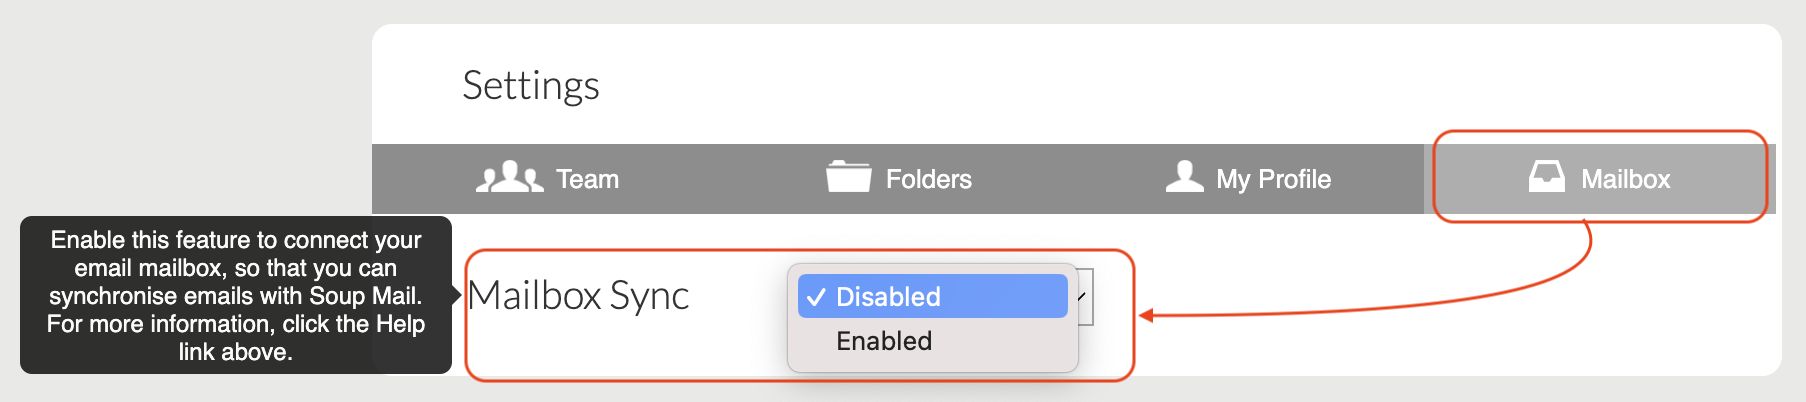Click the Mailbox Sync dropdown arrow
1806x402 pixels.
pyautogui.click(x=1083, y=297)
